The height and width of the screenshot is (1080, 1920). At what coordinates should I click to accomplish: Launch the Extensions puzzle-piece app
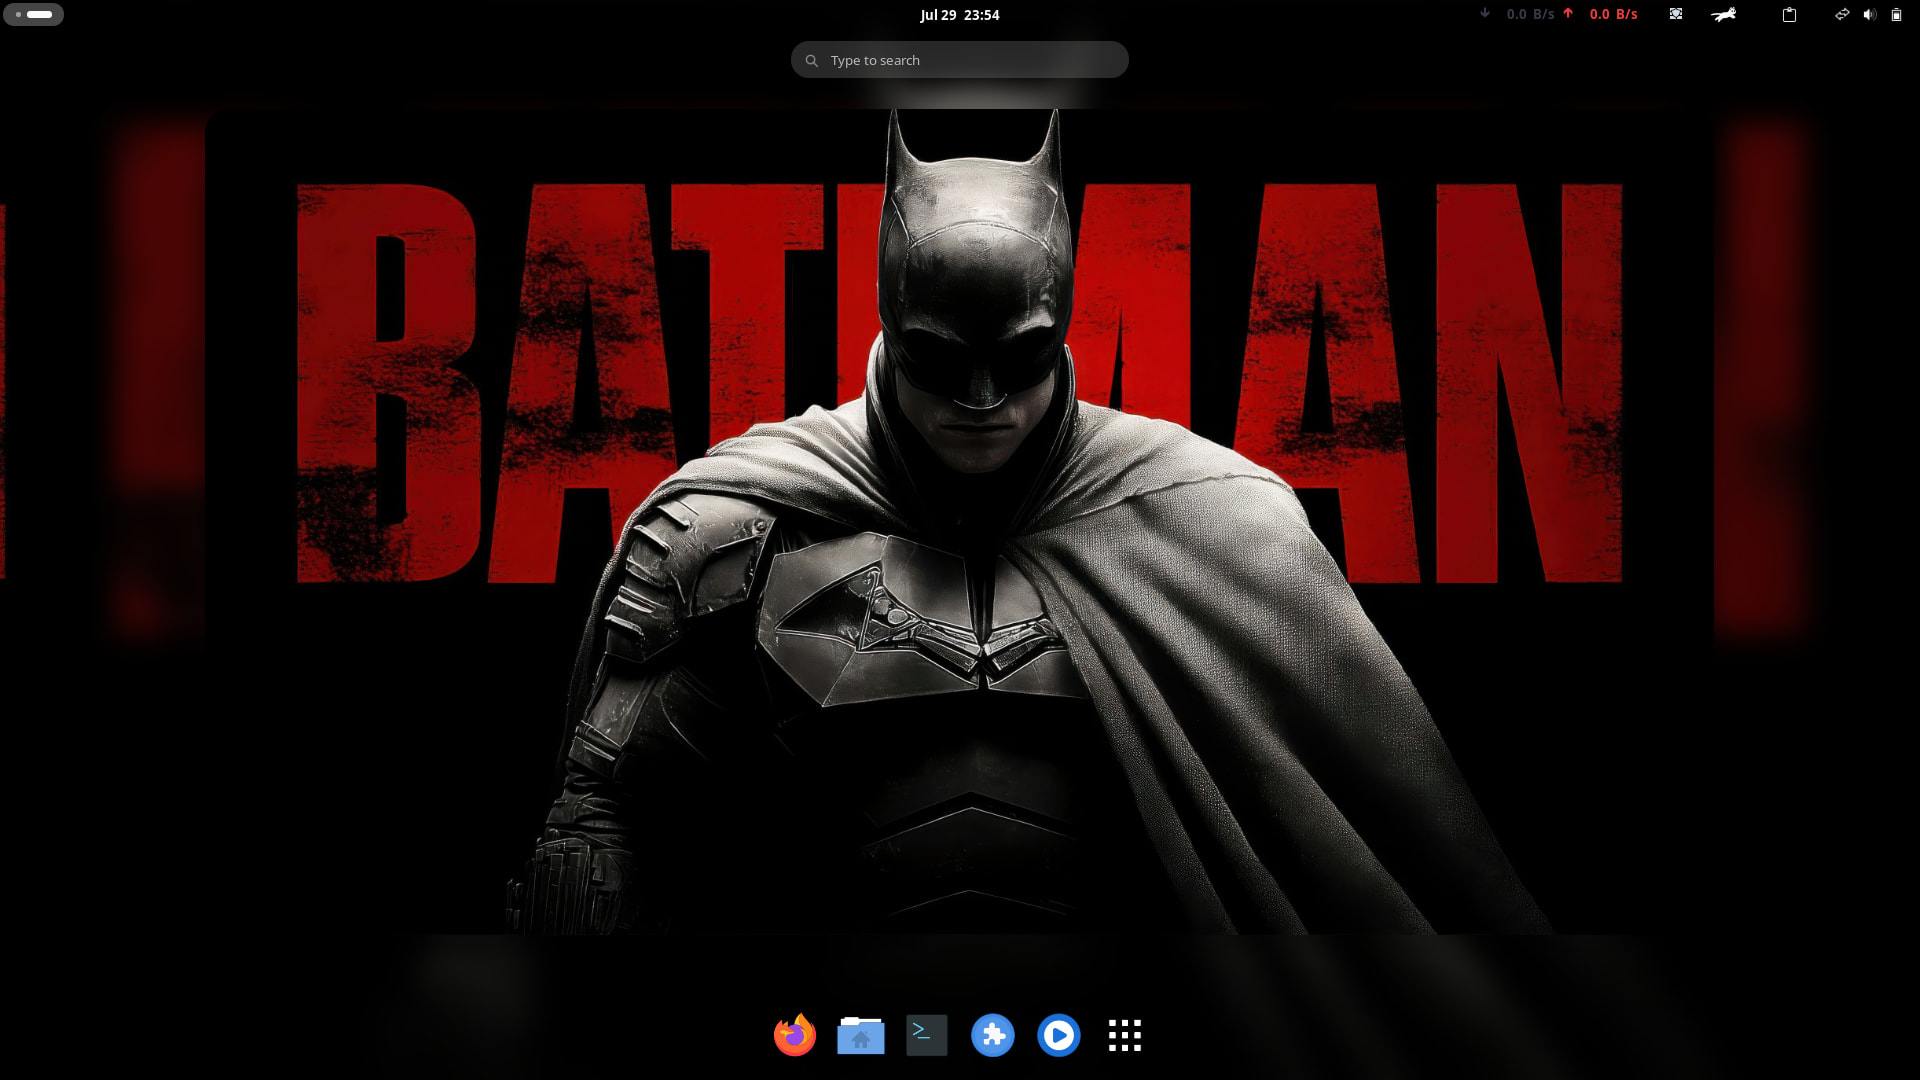pyautogui.click(x=993, y=1035)
